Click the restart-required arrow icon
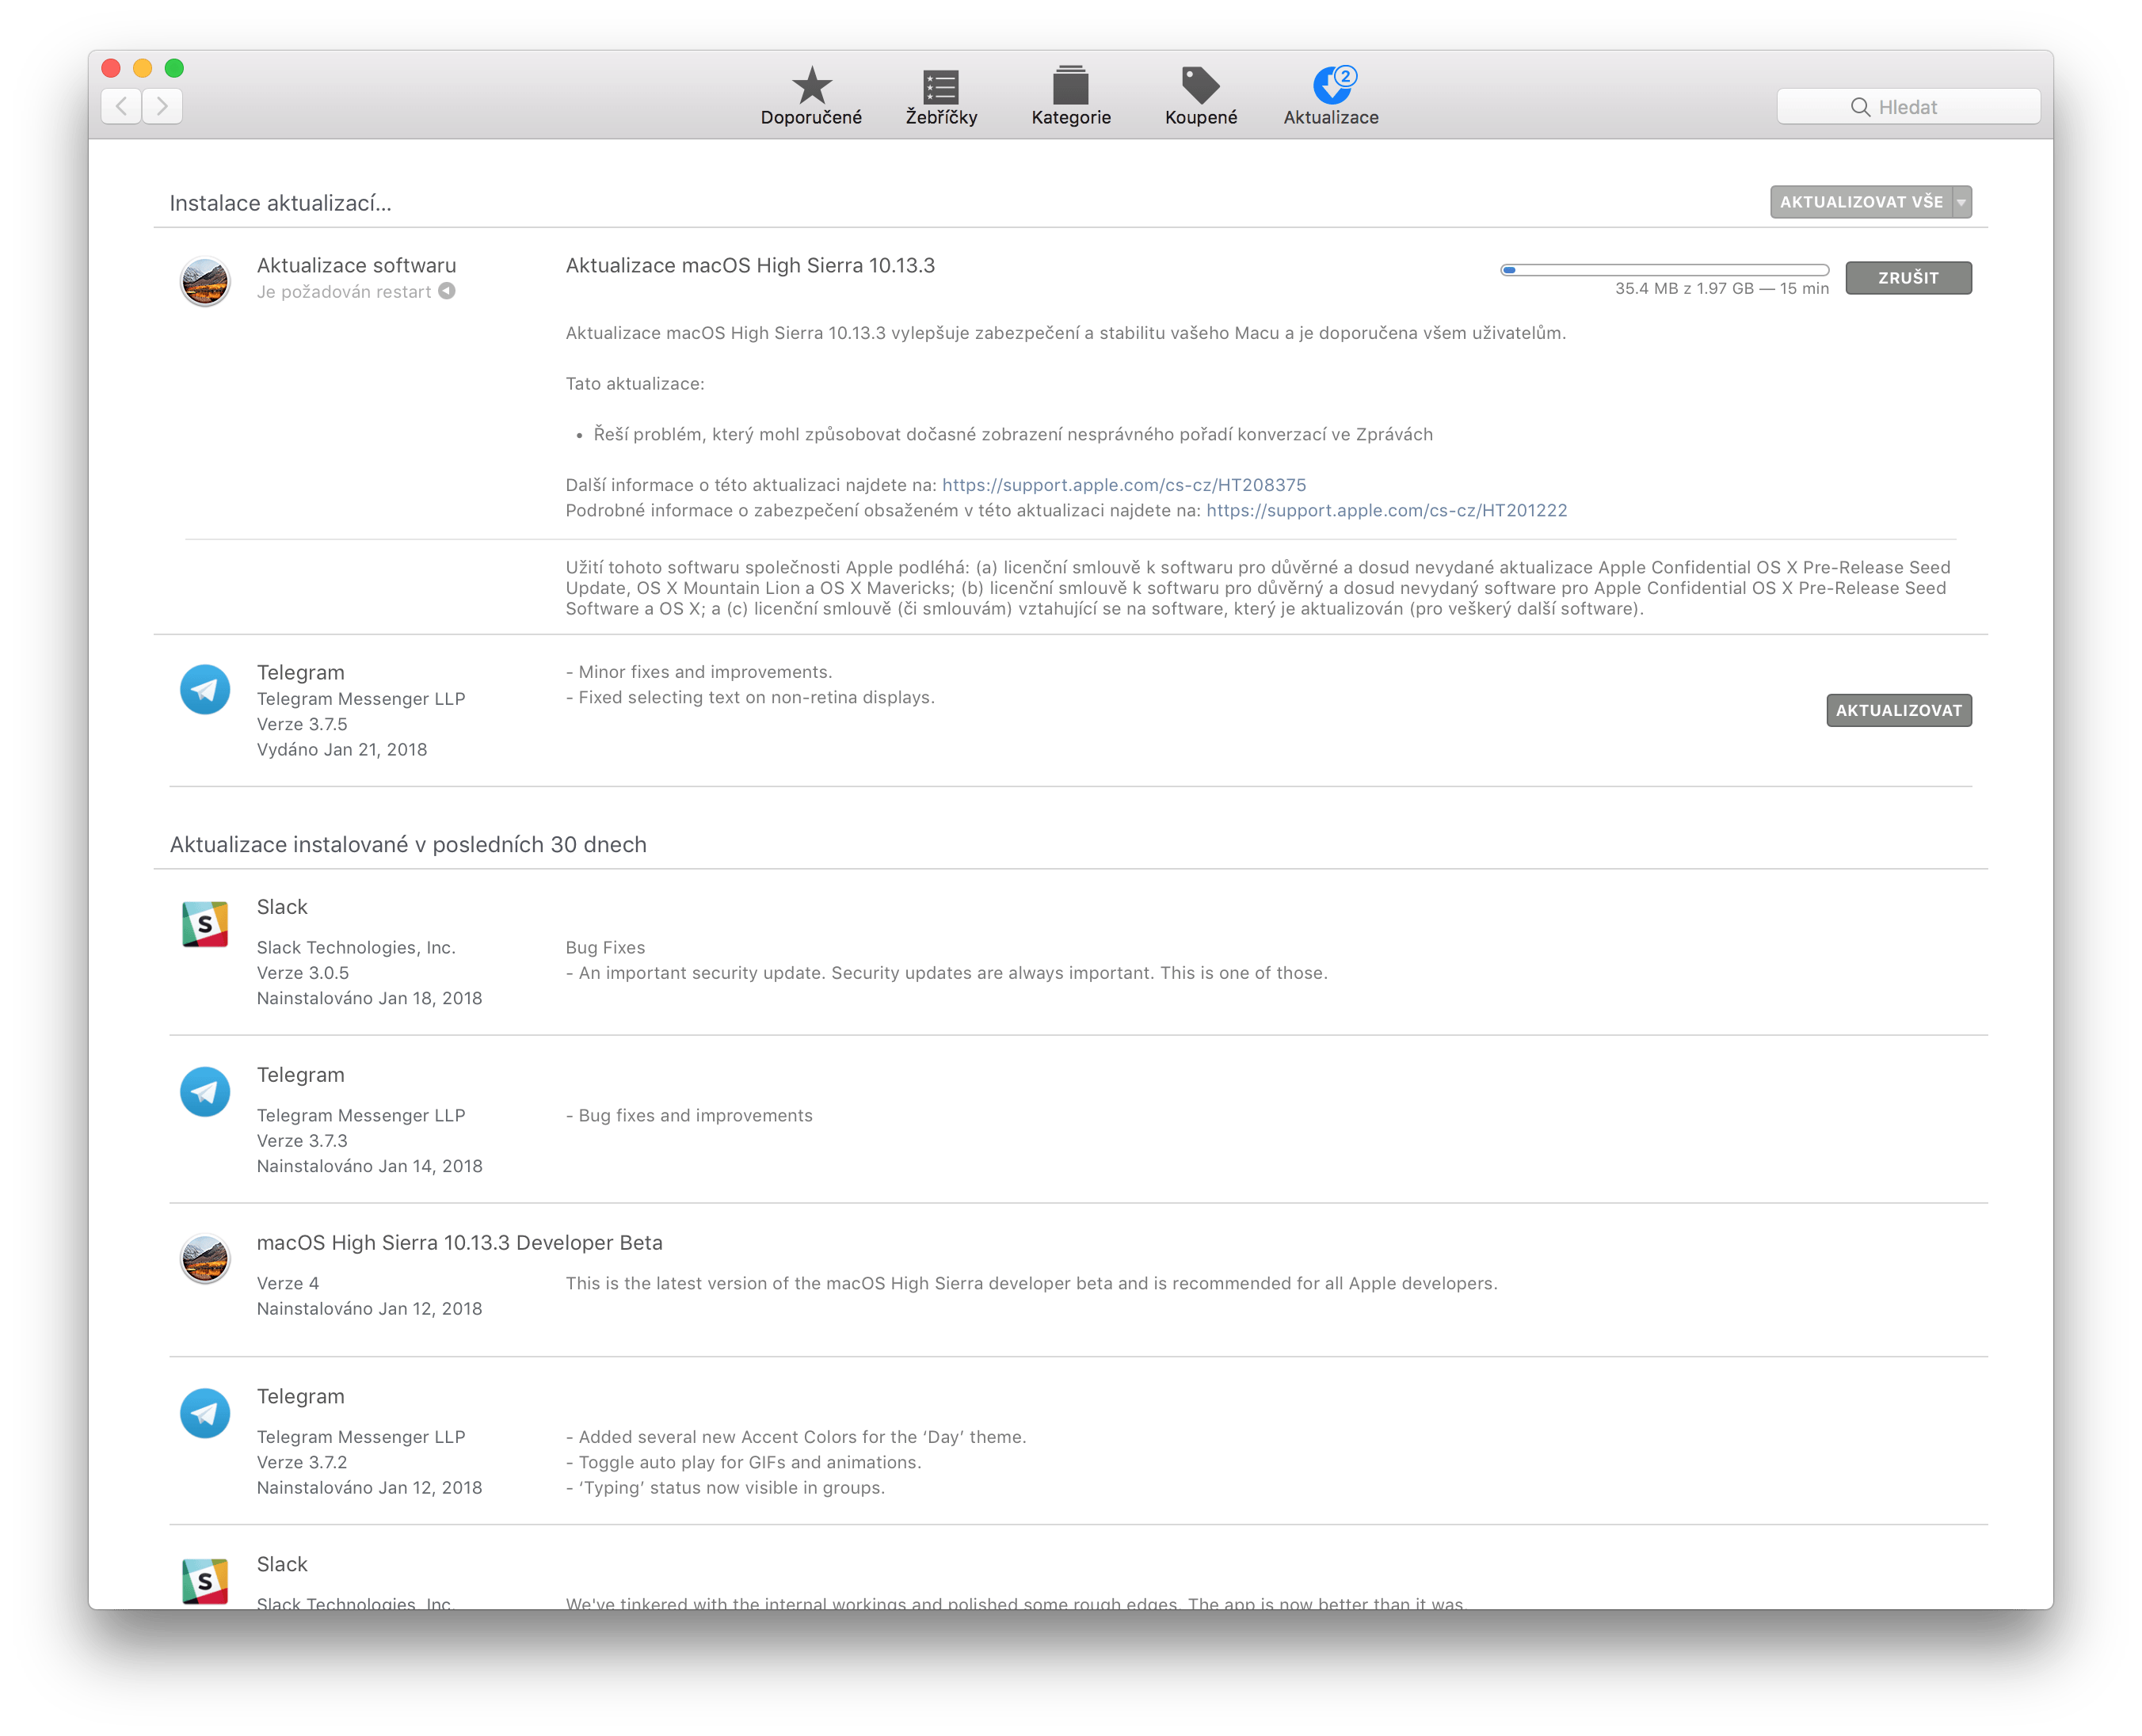2142x1736 pixels. [447, 291]
